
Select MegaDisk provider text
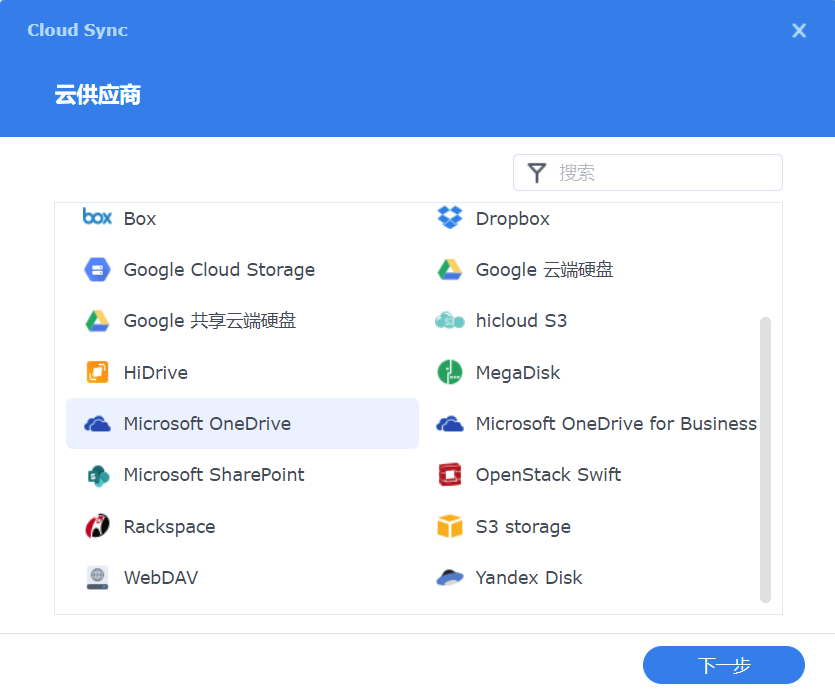coord(518,373)
